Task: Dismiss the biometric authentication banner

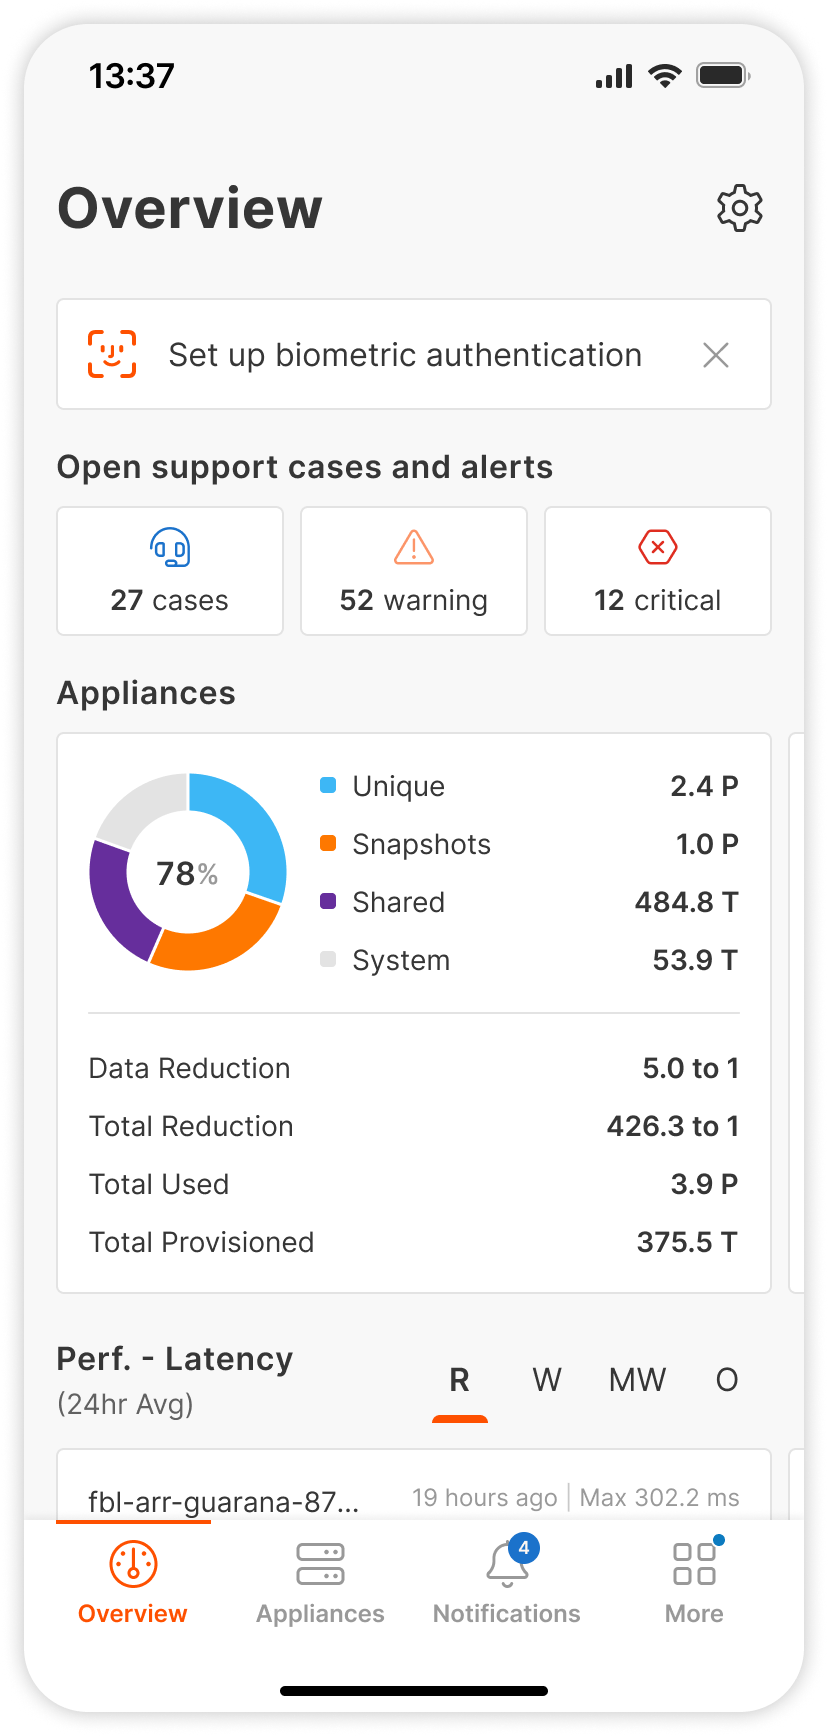Action: tap(716, 355)
